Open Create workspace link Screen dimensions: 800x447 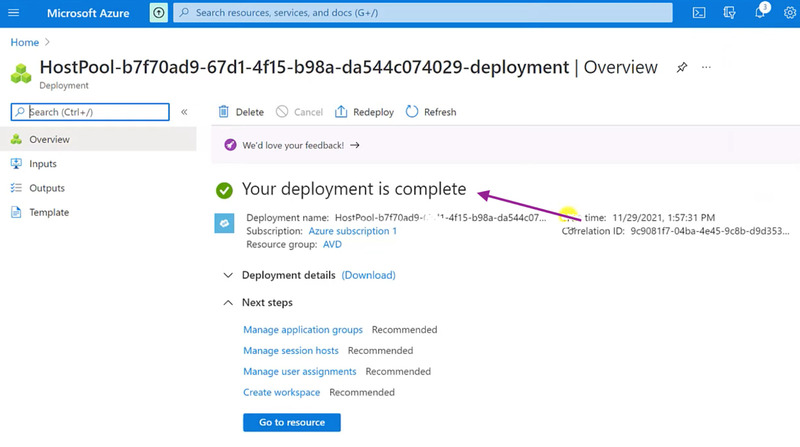pyautogui.click(x=282, y=392)
